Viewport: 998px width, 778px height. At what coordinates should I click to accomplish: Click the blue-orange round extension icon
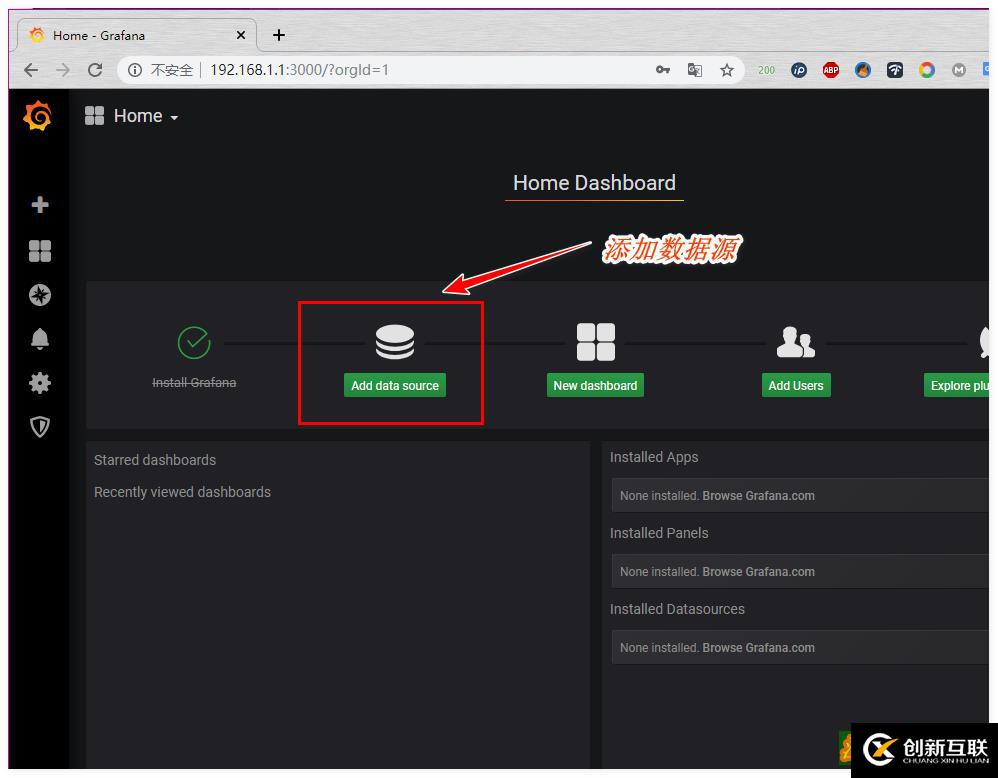pyautogui.click(x=862, y=70)
